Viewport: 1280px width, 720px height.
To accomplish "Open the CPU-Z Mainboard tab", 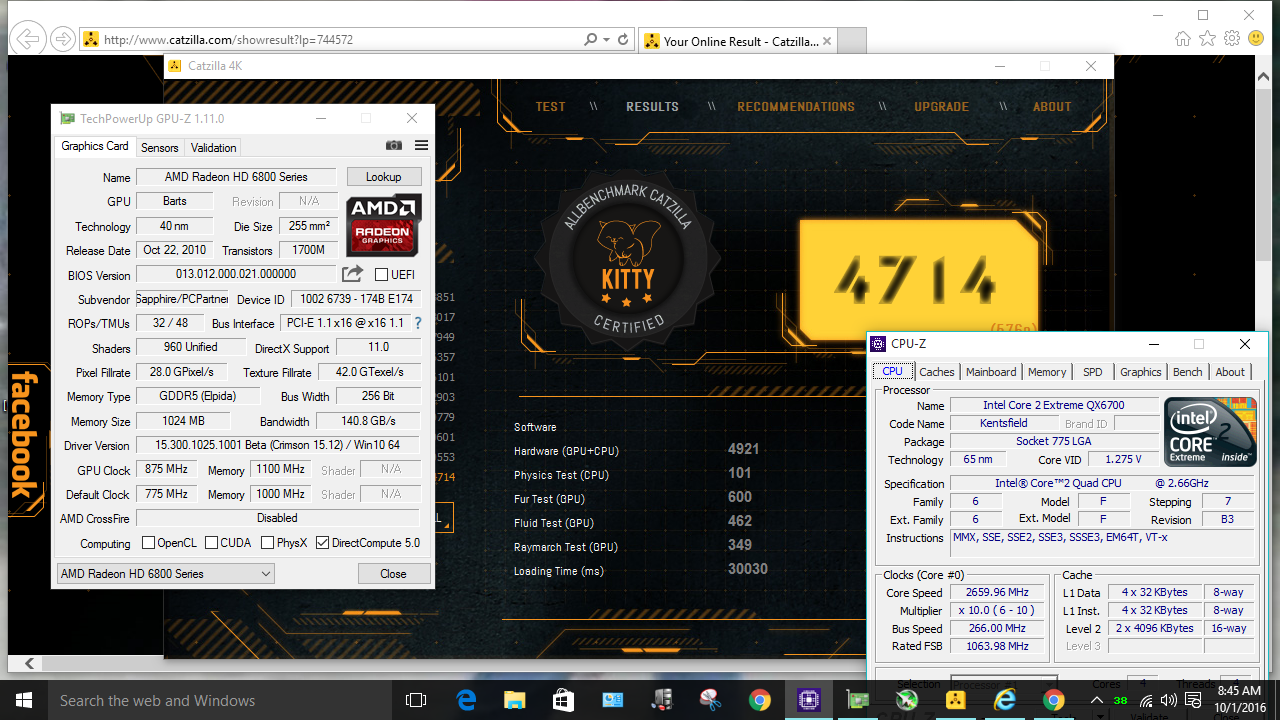I will pos(991,372).
